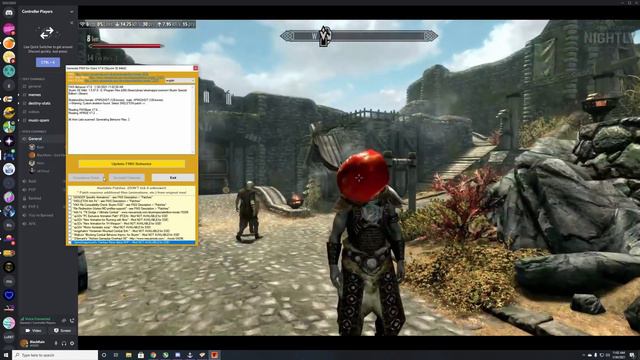Check DServant's Archery Gameplay Overhaul patch
640x360 pixels.
70,238
